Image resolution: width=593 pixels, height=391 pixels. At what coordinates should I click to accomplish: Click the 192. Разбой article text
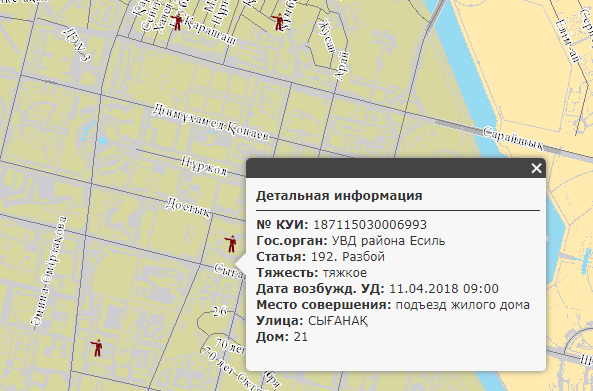[348, 257]
